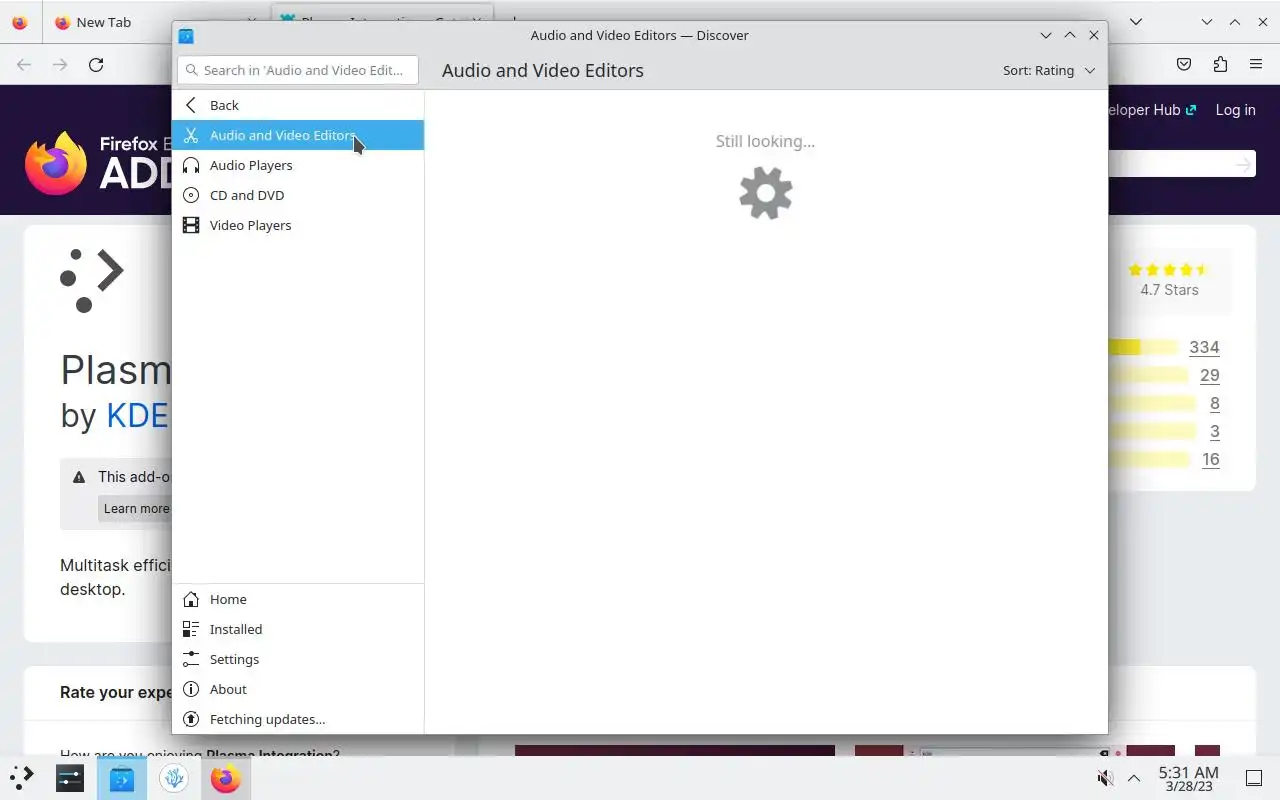Expand hidden system tray icons arrow
1280x800 pixels.
tap(1134, 778)
